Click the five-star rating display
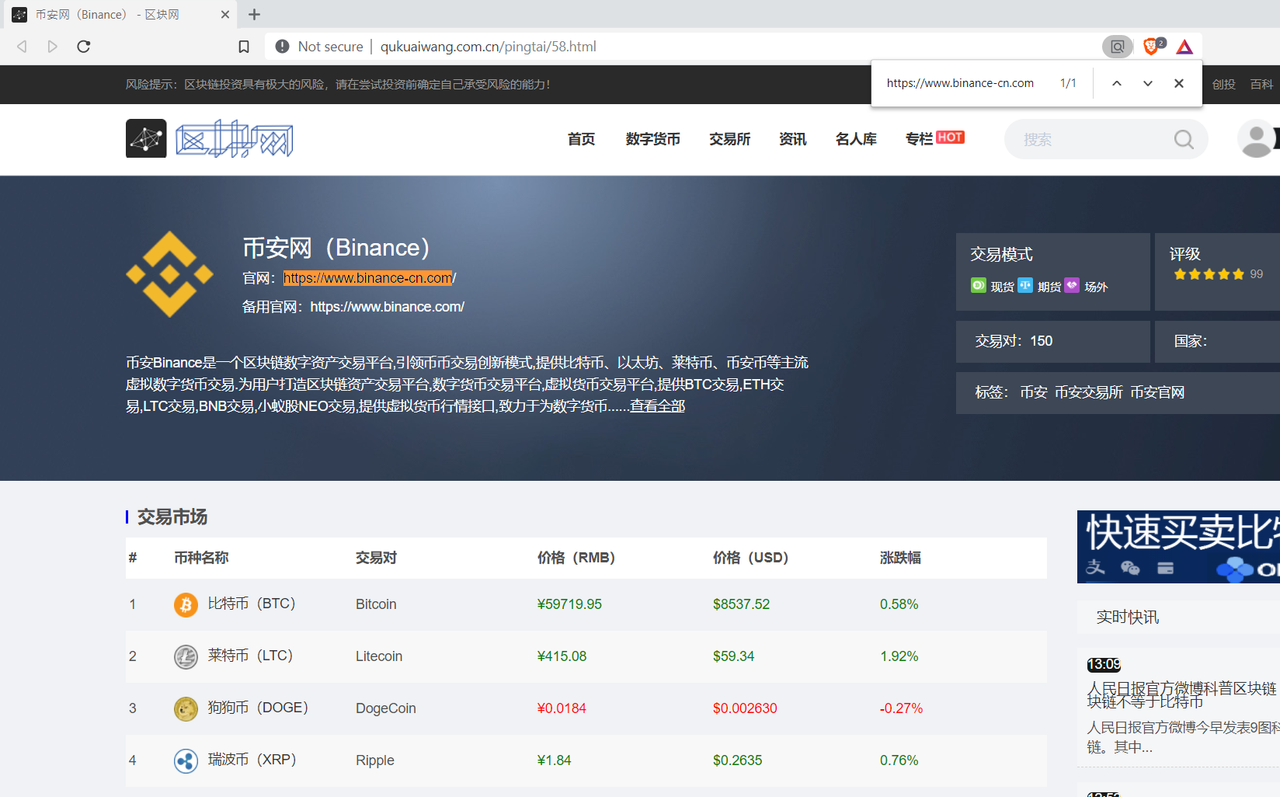1280x797 pixels. click(x=1209, y=274)
